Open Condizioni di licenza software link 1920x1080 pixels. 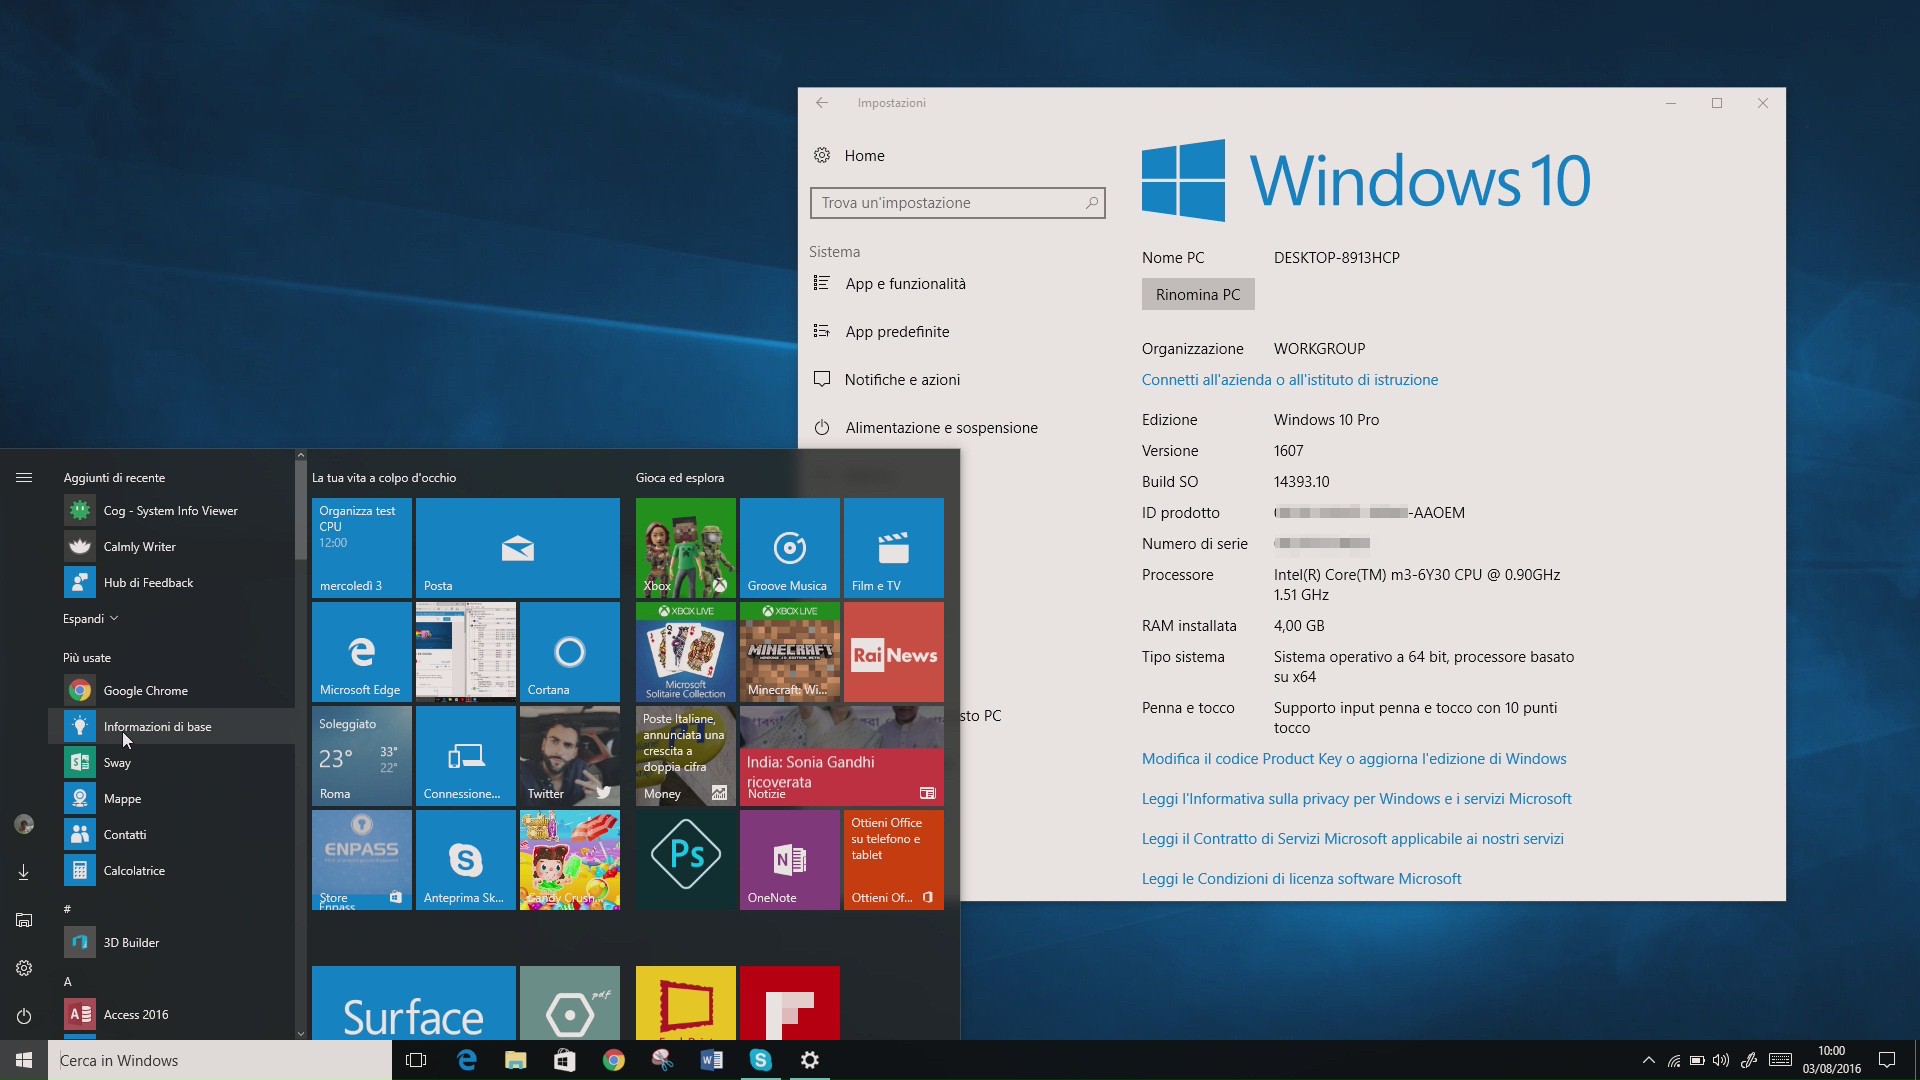(x=1301, y=879)
